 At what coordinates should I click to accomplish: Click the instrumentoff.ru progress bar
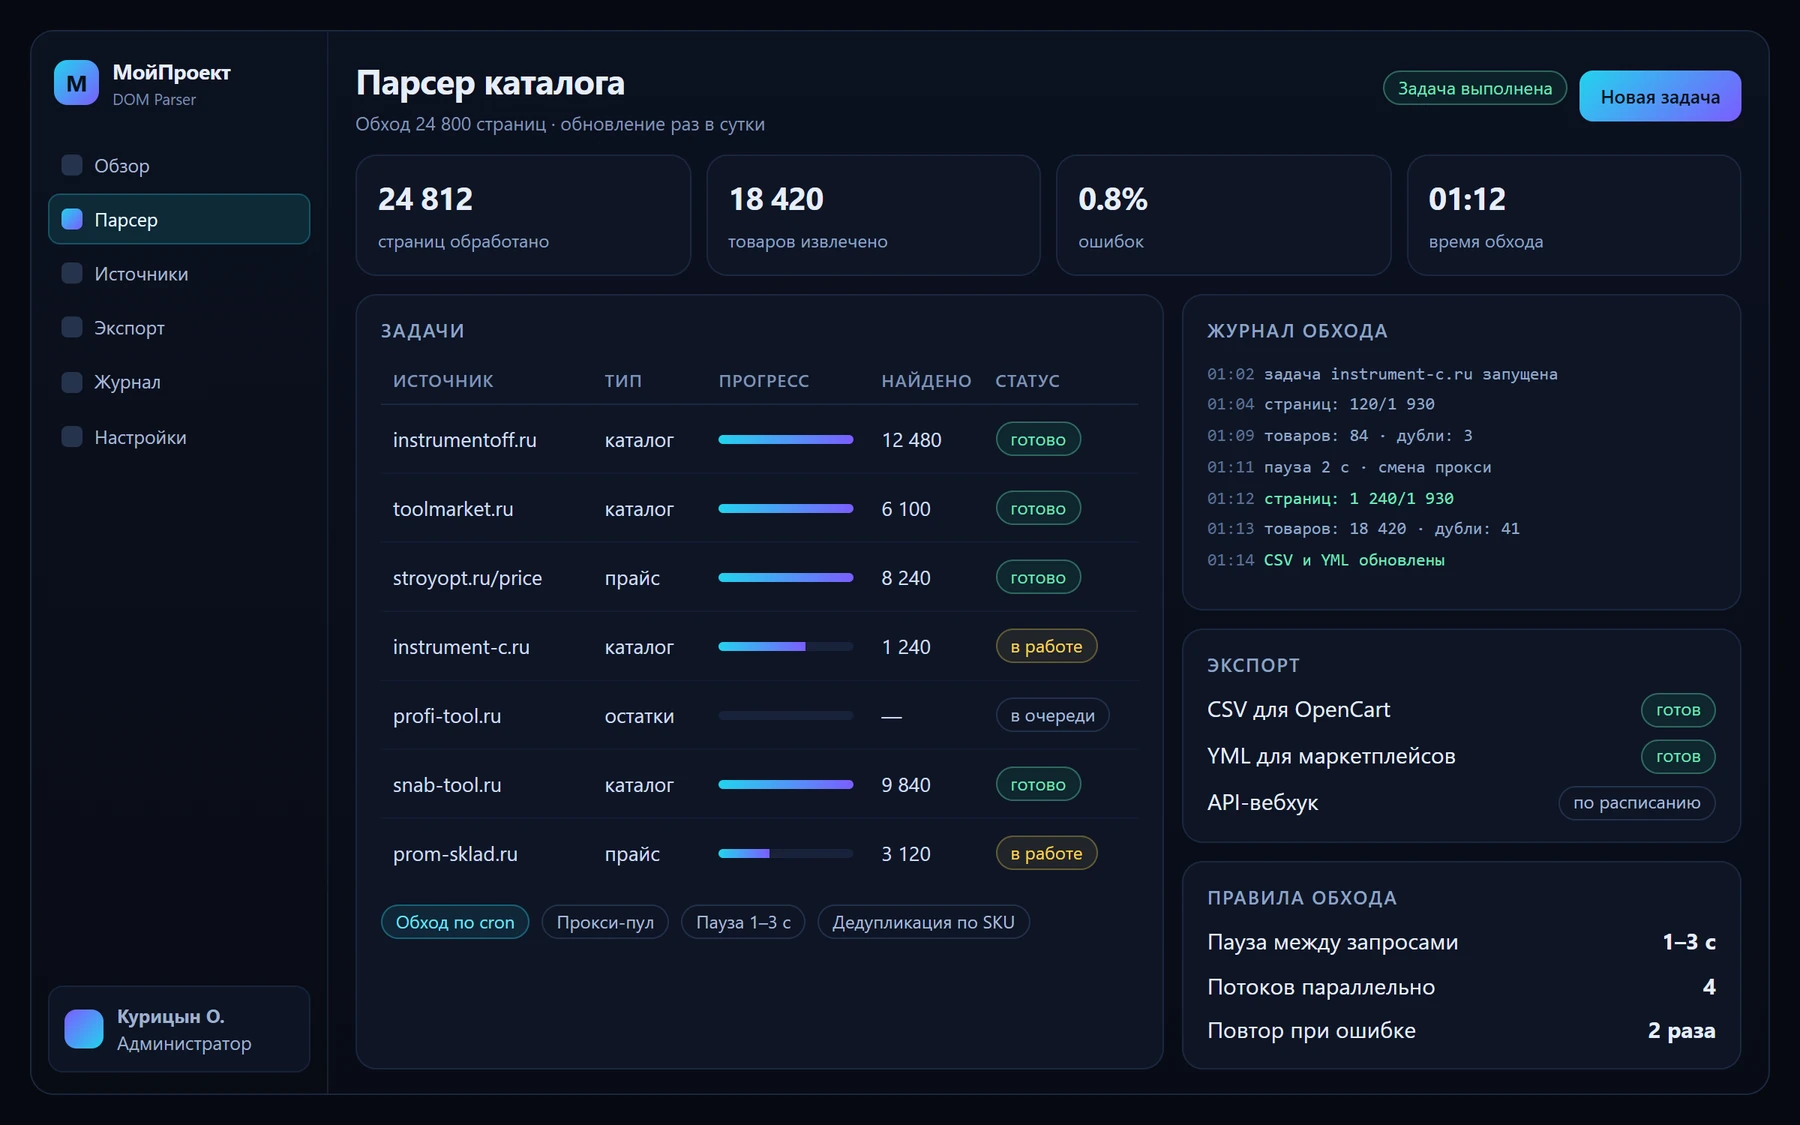pyautogui.click(x=786, y=439)
